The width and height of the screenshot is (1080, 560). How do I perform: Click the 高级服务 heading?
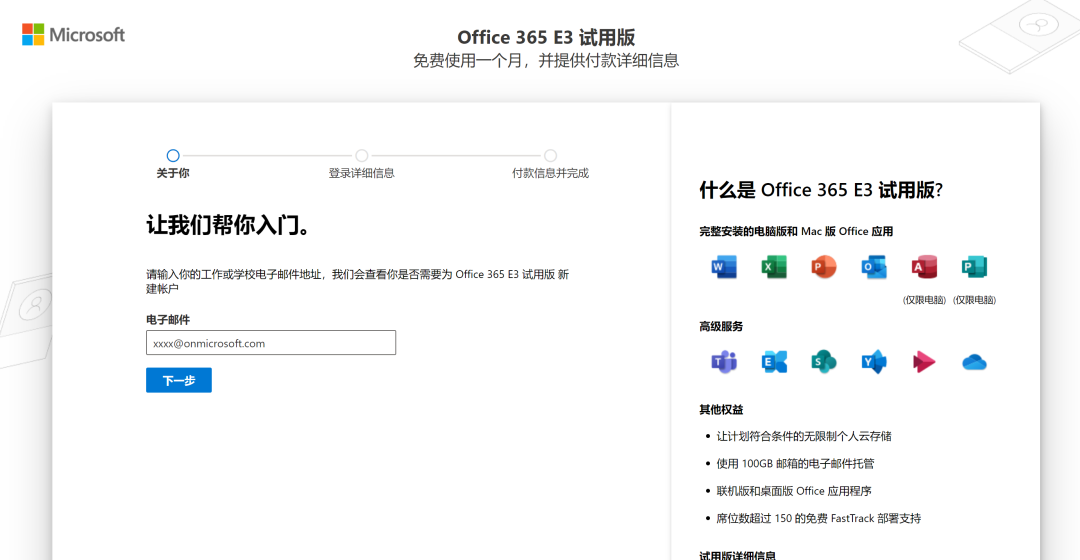[721, 326]
